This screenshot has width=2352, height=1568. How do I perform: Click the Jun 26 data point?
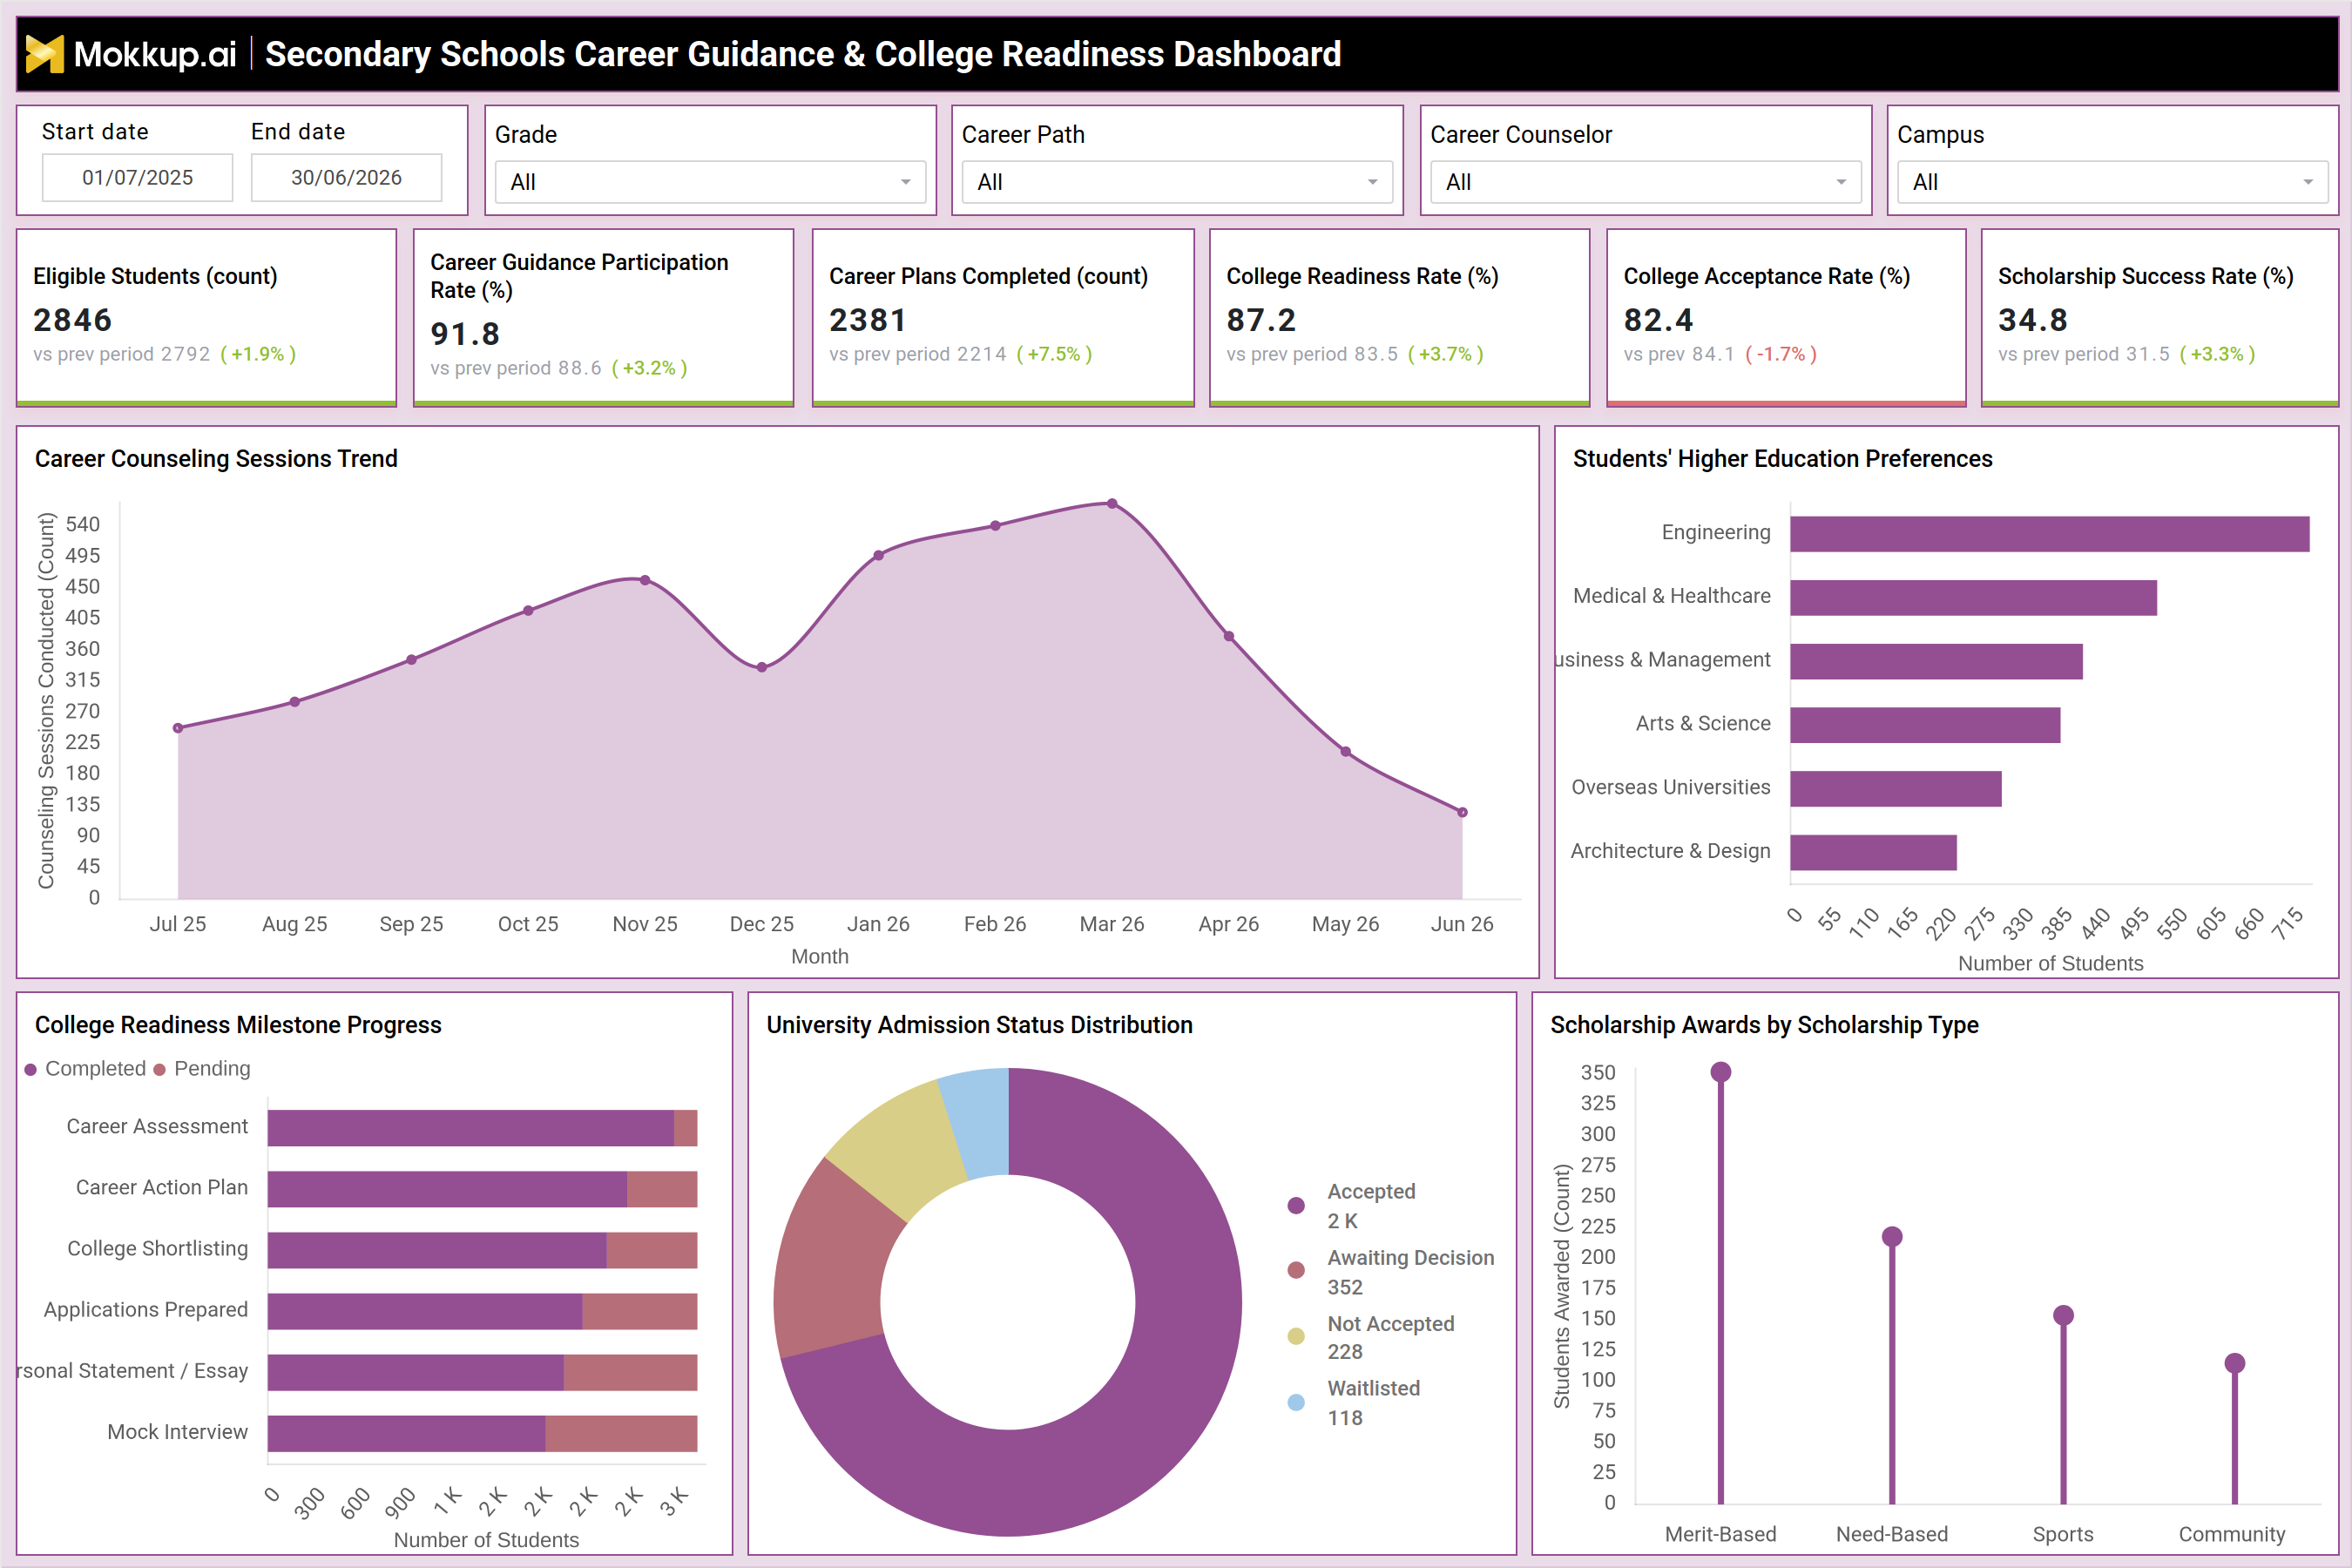(x=1462, y=813)
